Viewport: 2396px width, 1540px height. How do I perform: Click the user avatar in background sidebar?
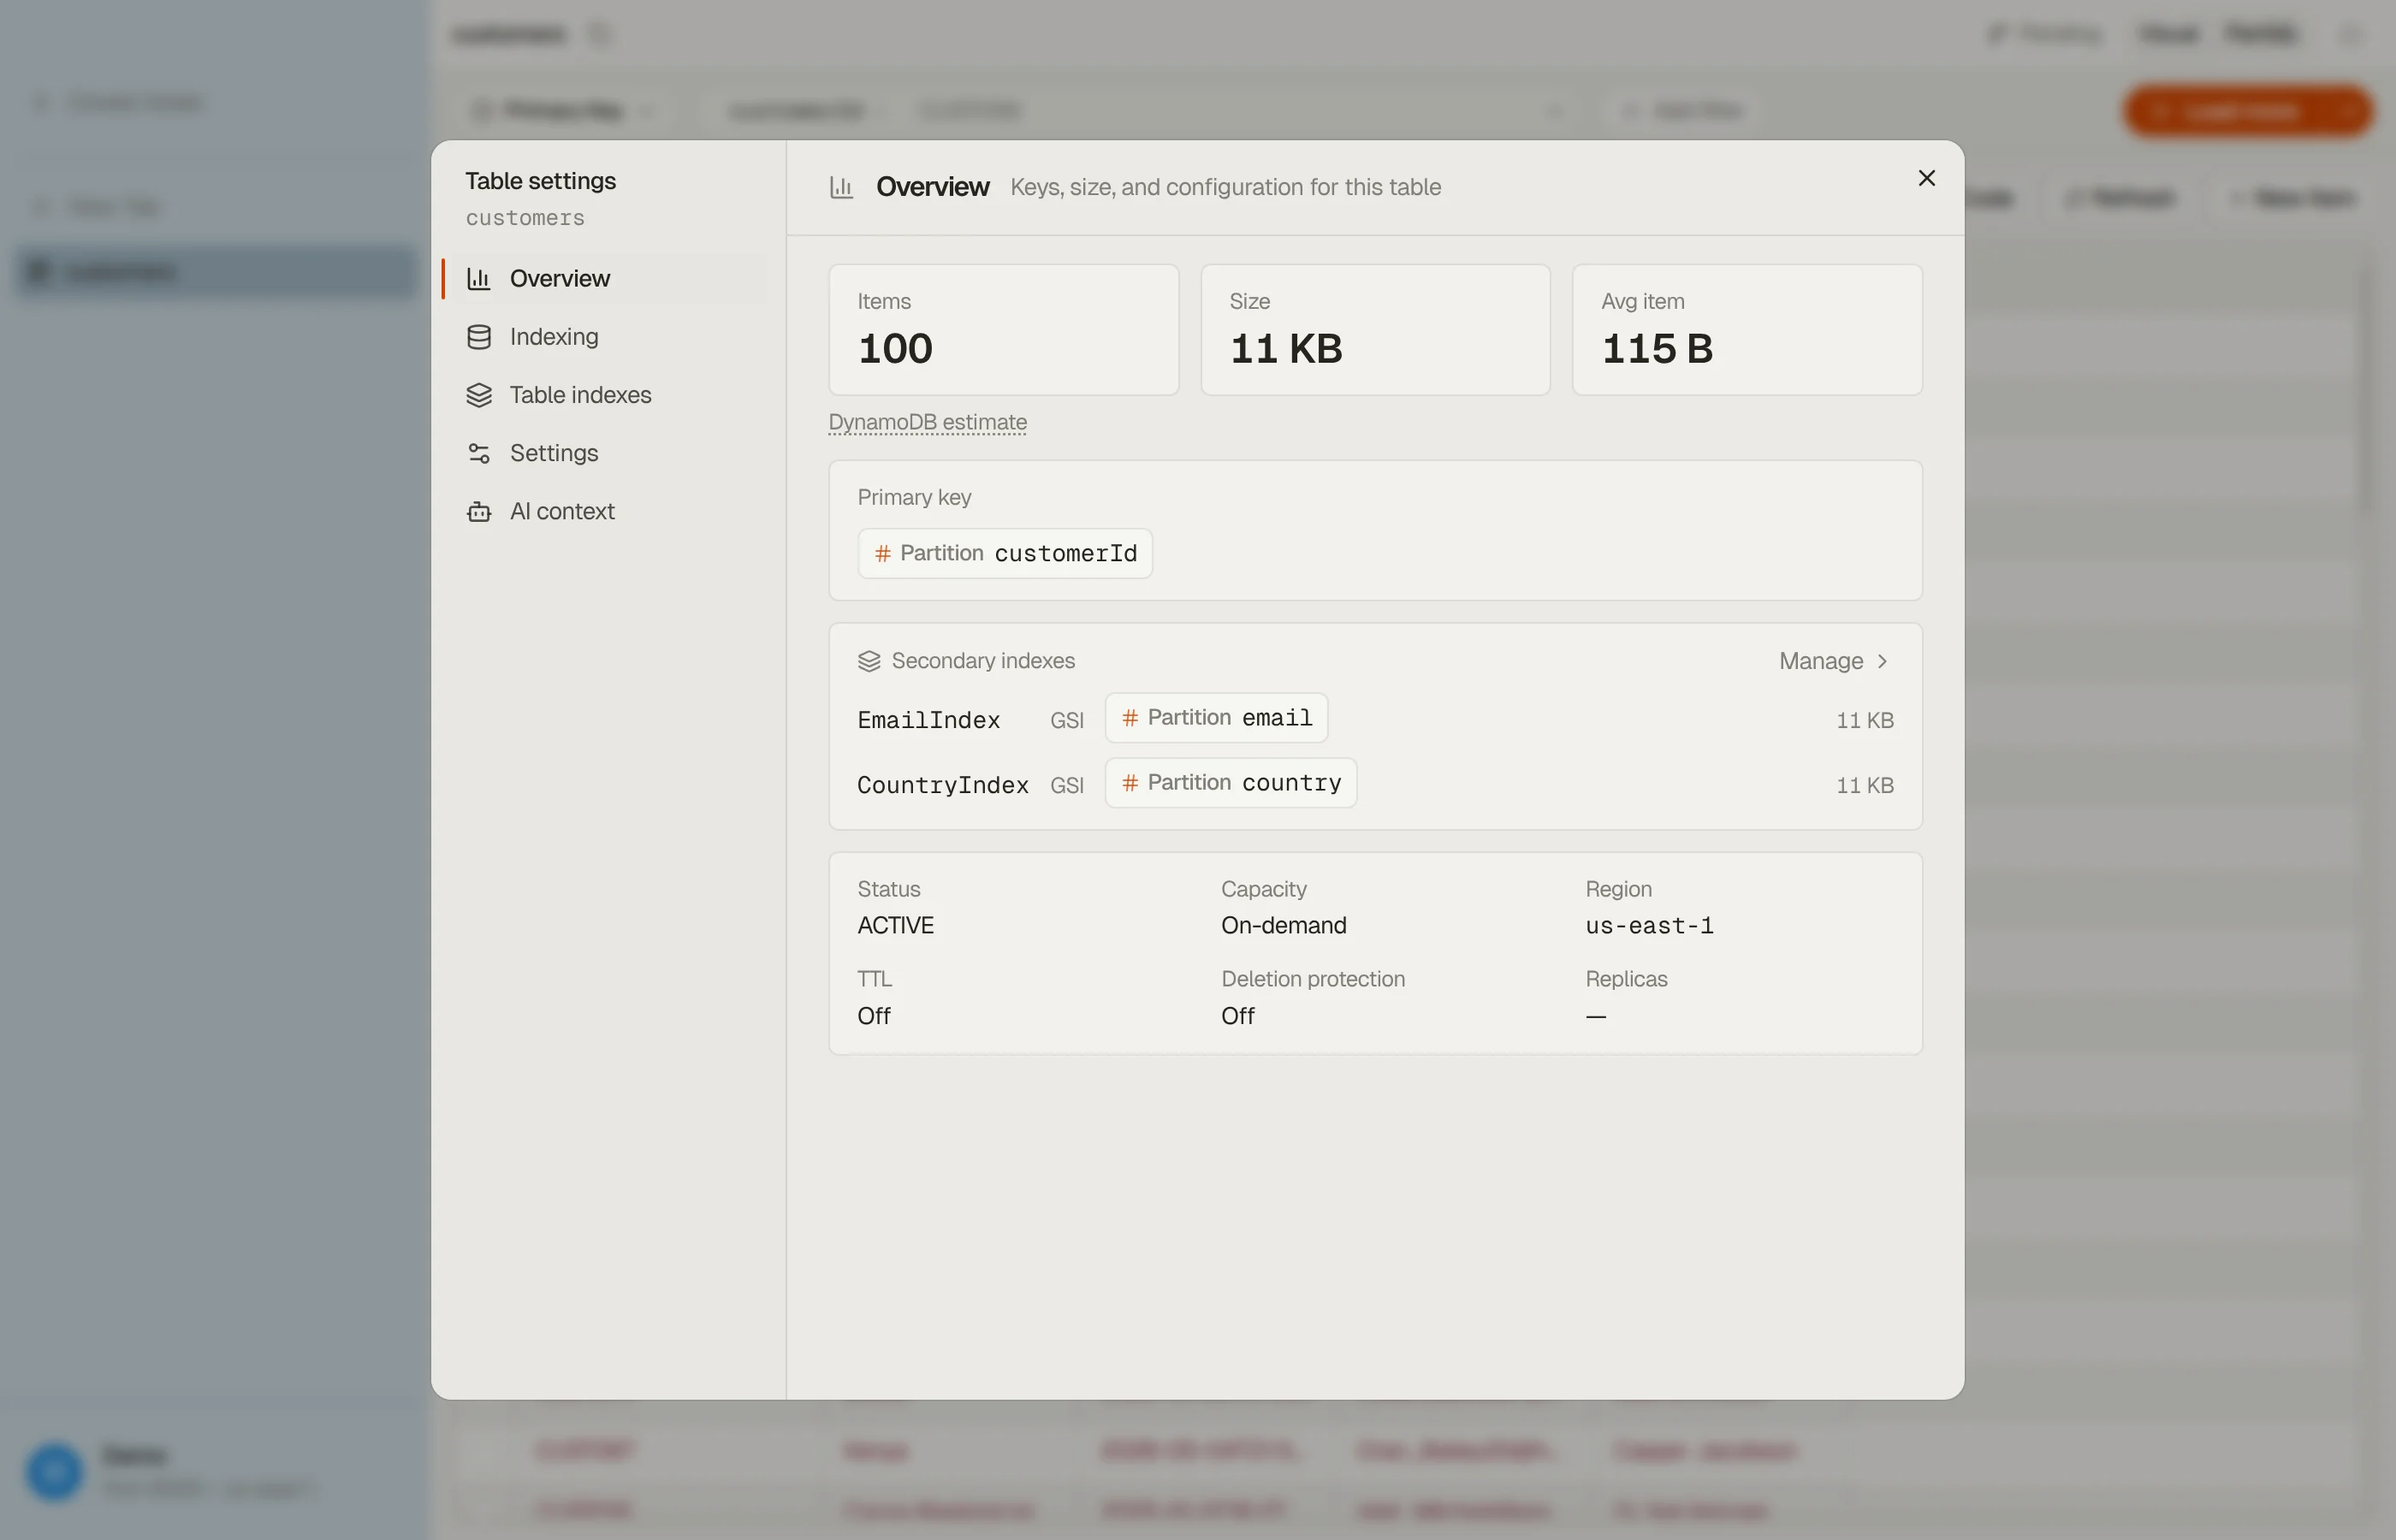point(54,1471)
